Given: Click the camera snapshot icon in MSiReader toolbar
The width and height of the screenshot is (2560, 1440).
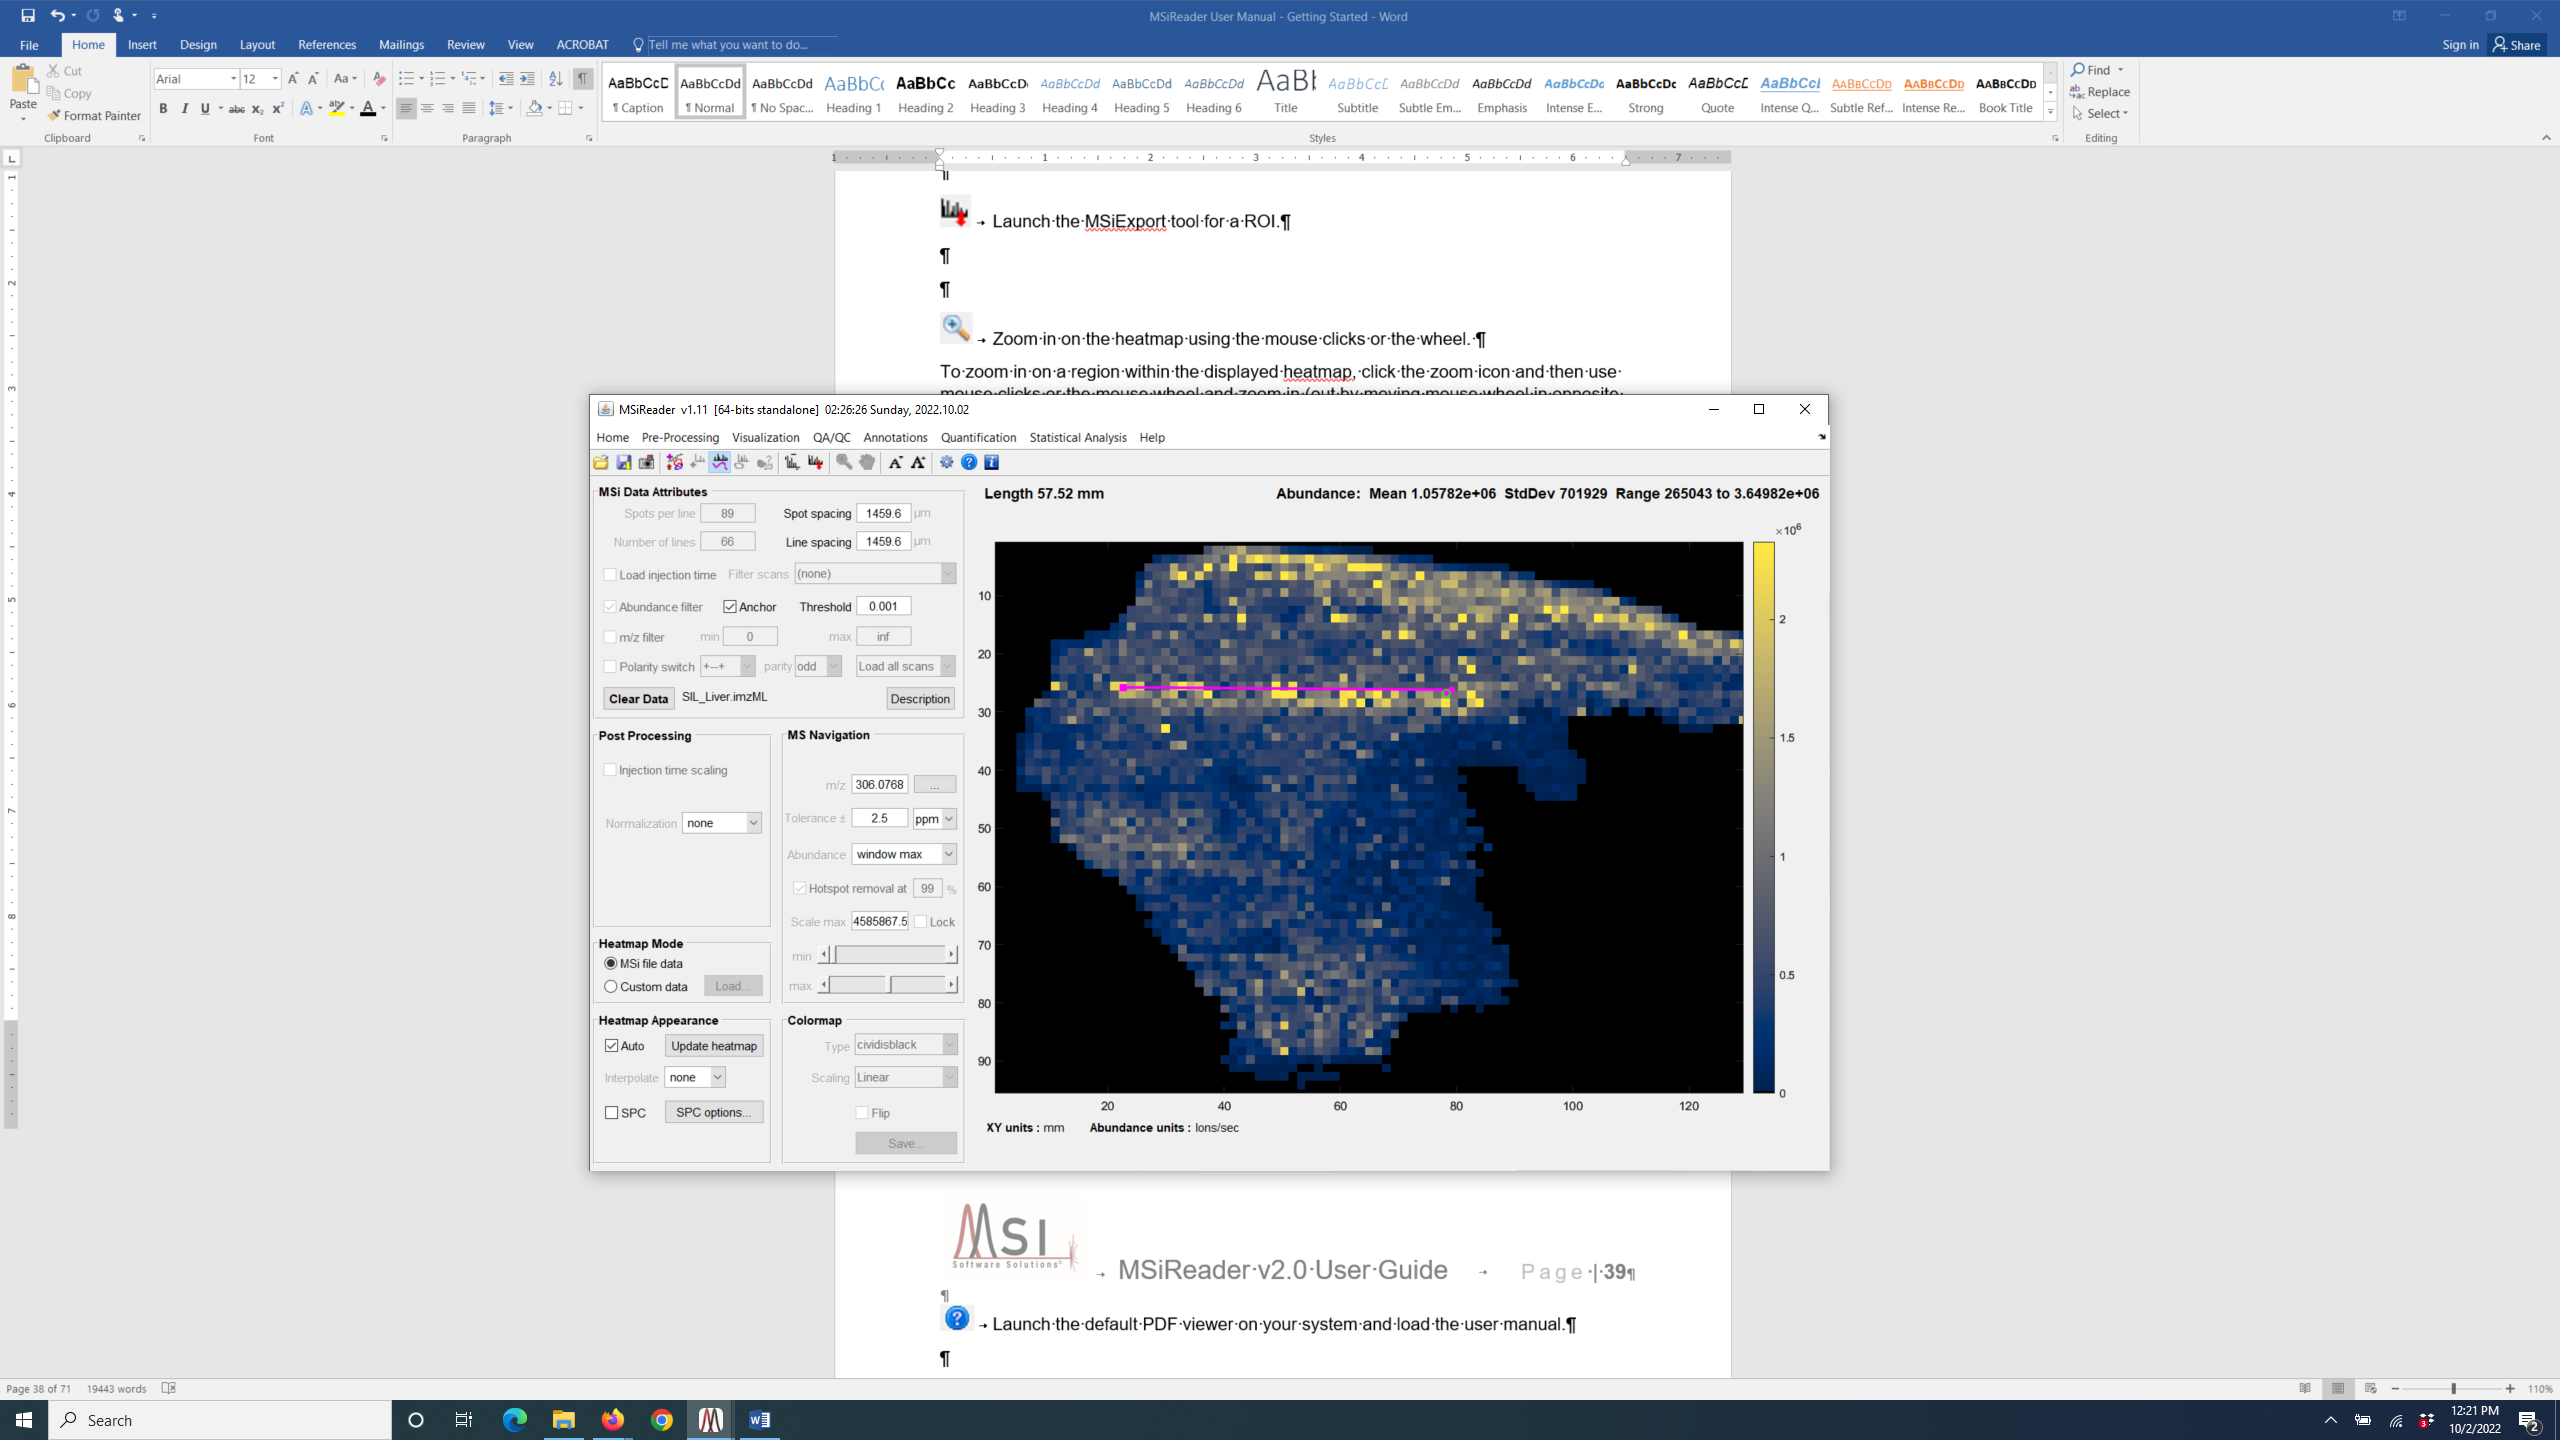Looking at the screenshot, I should point(647,462).
